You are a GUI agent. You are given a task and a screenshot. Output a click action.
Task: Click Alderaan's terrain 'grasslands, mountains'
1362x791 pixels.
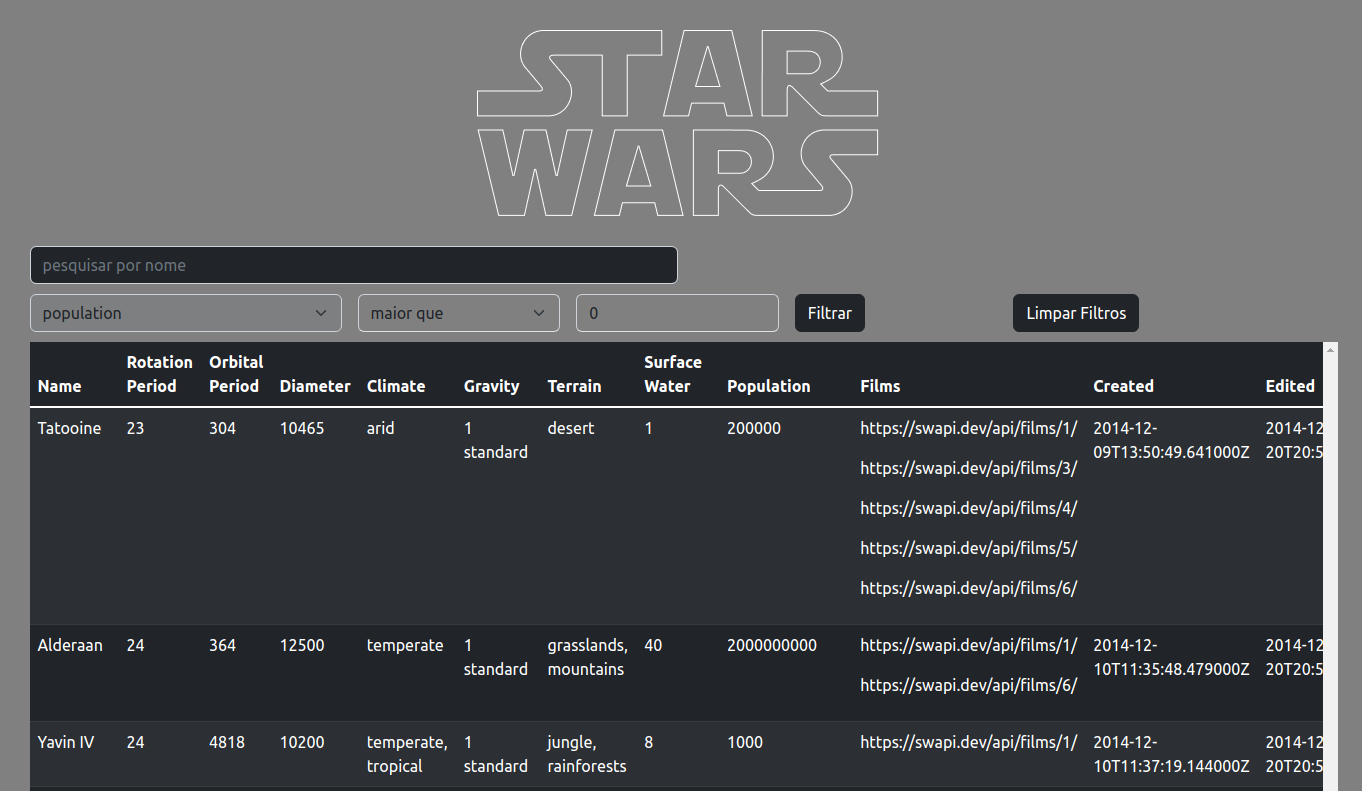pos(588,657)
